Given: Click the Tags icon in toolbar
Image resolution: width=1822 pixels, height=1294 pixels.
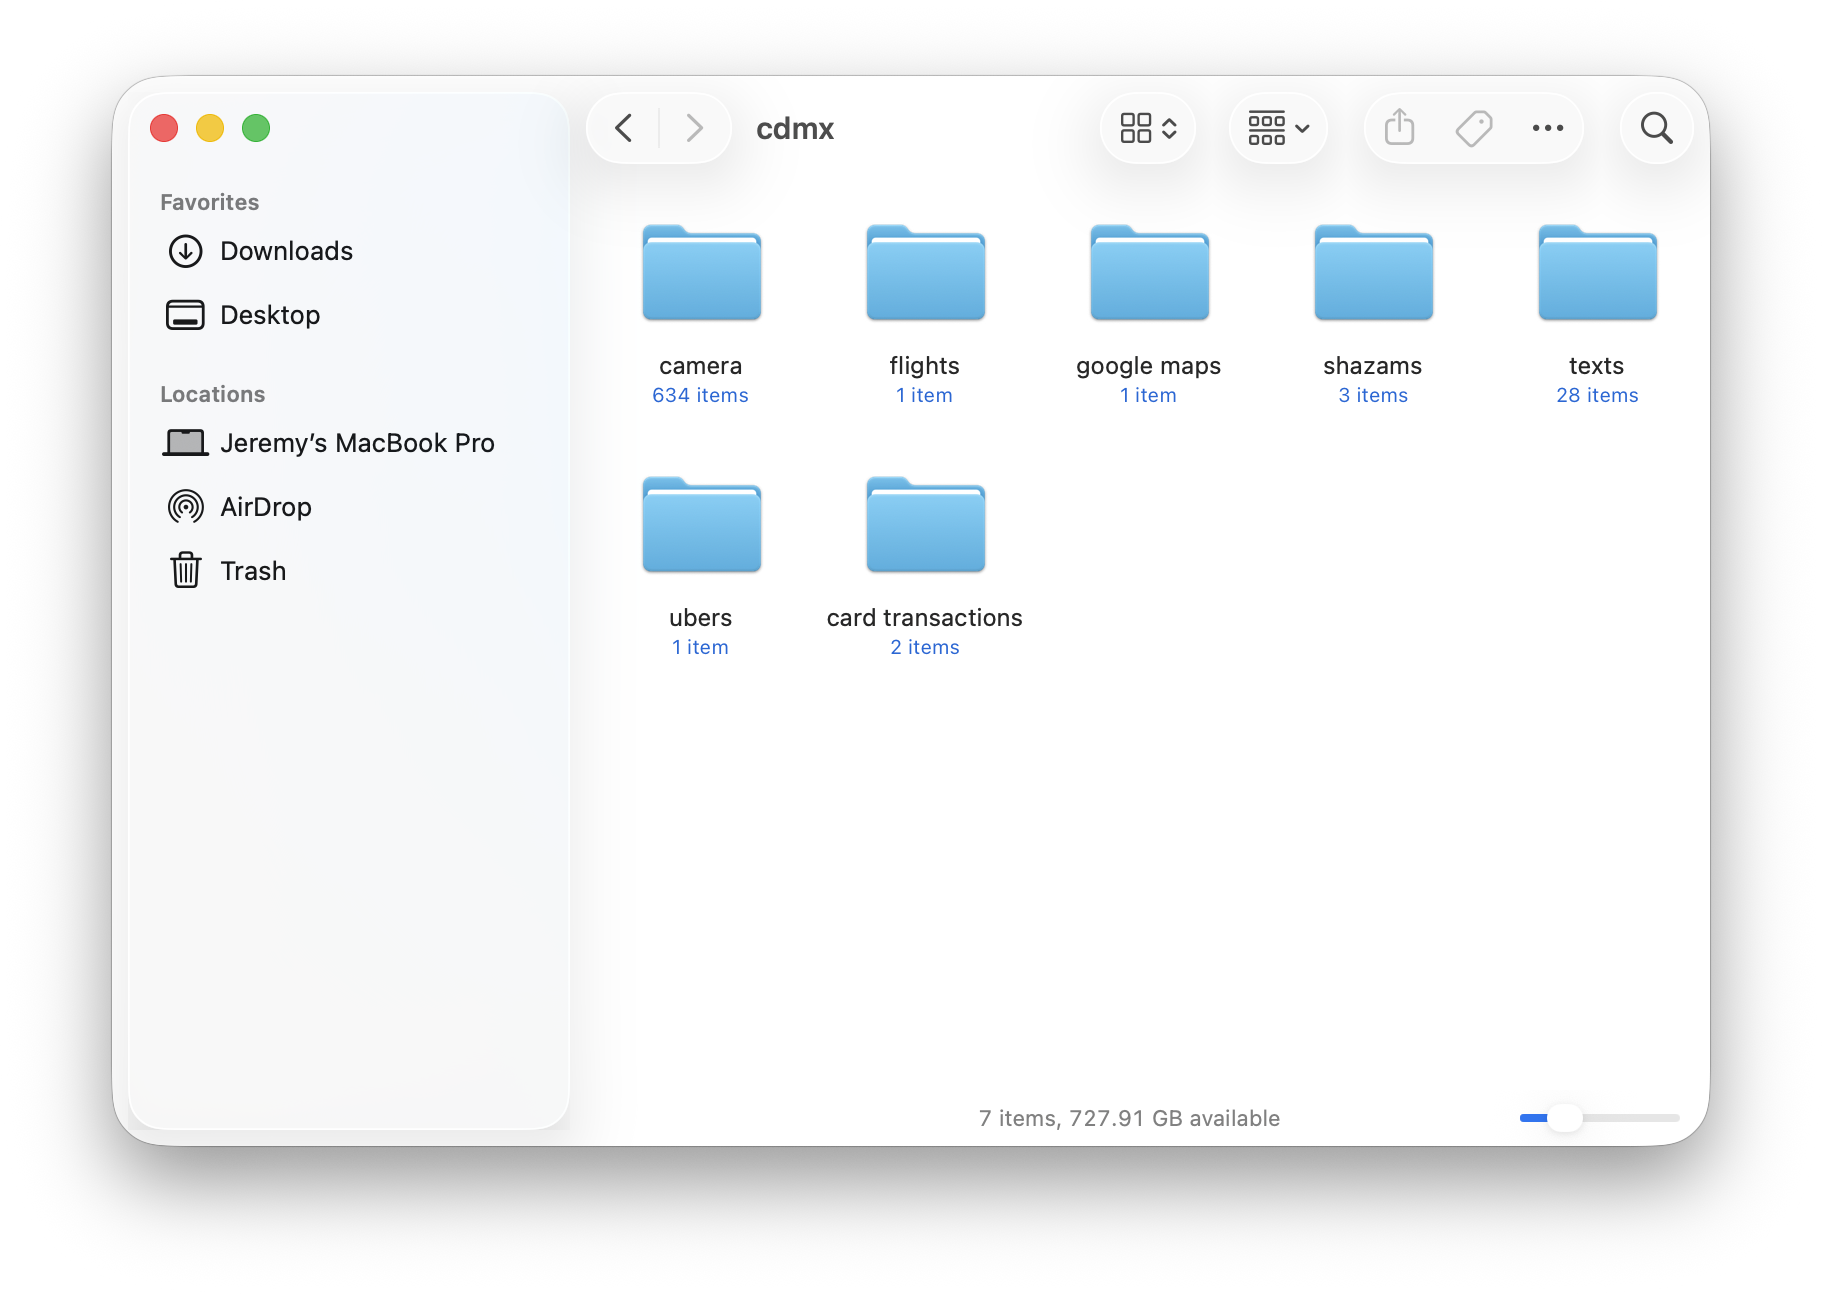Looking at the screenshot, I should click(1473, 128).
